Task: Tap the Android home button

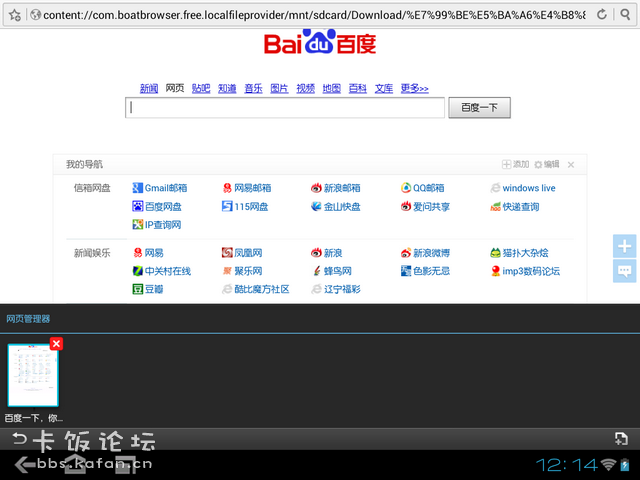Action: click(76, 464)
